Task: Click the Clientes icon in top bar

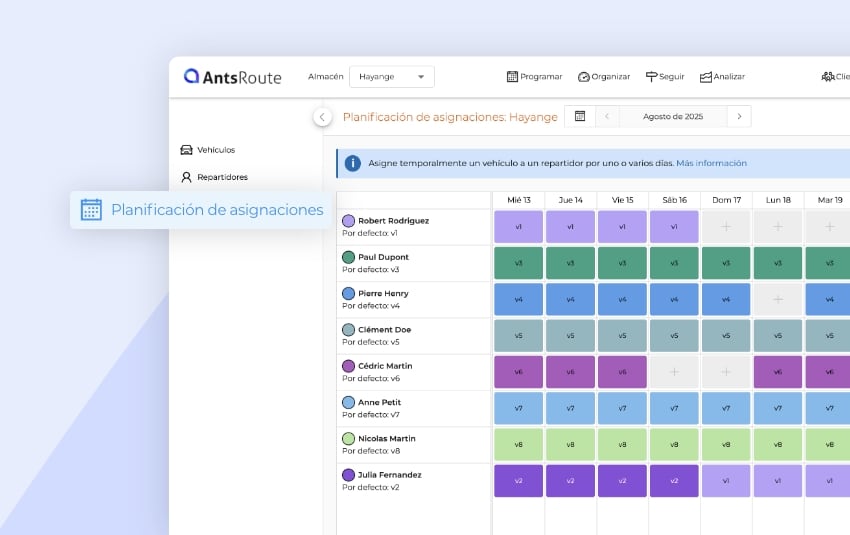Action: click(828, 77)
